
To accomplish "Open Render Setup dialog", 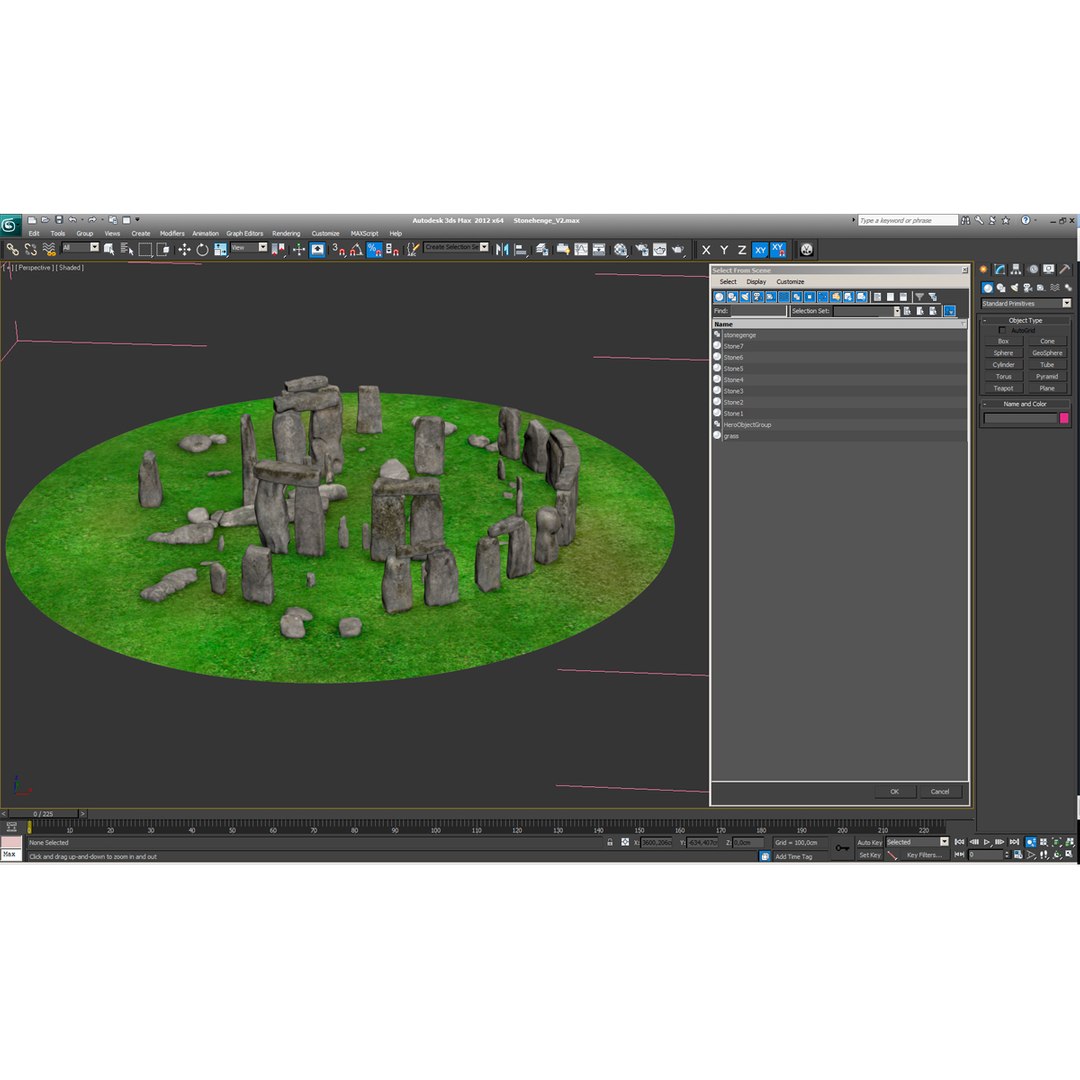I will pyautogui.click(x=642, y=249).
